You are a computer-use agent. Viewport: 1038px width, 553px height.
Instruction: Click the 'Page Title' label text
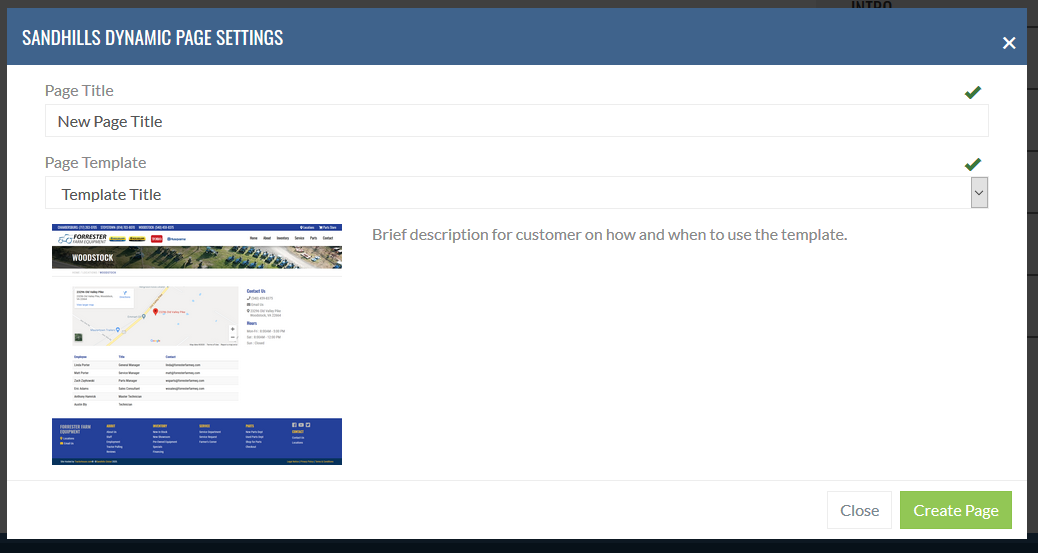[79, 91]
